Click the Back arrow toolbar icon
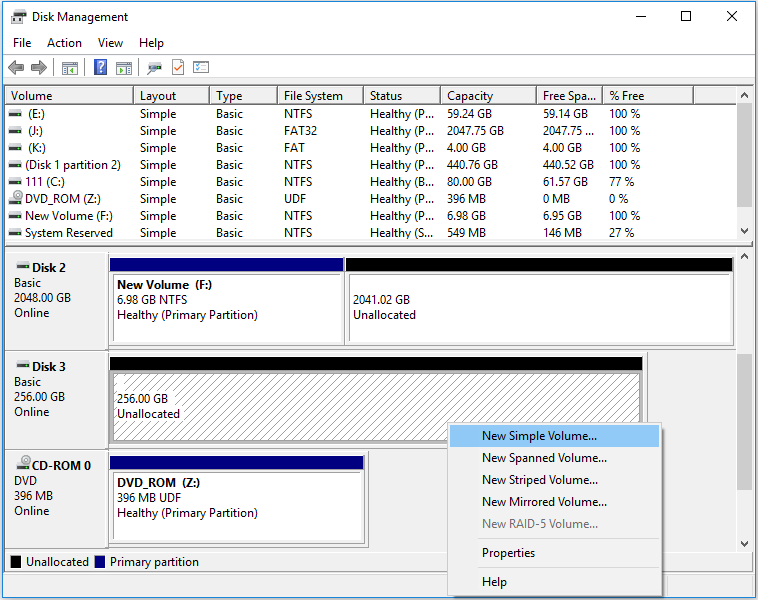 16,67
